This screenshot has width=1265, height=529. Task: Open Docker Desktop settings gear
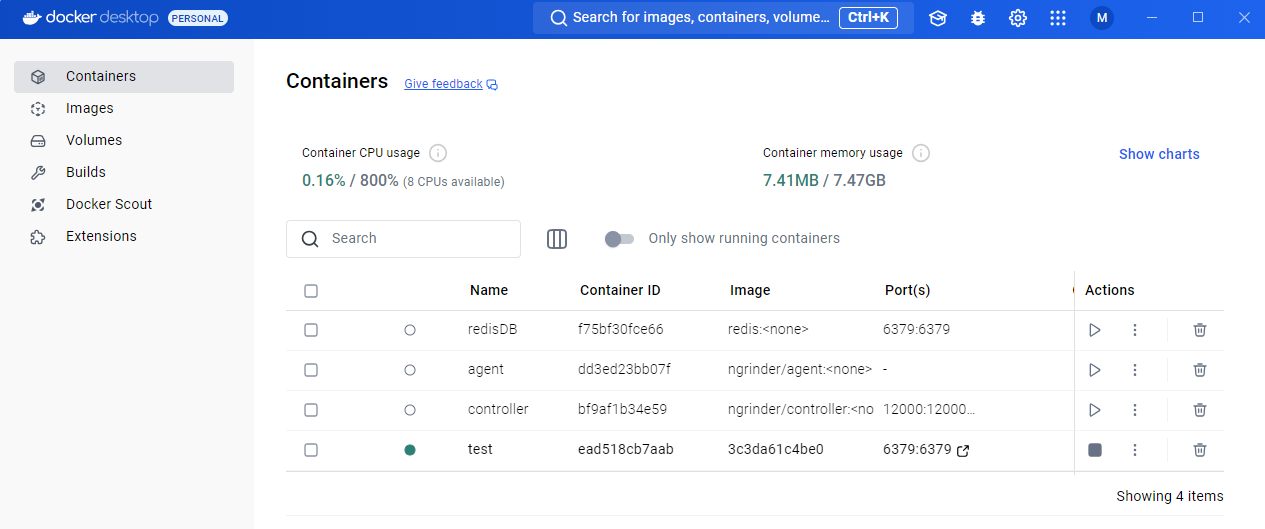coord(1018,18)
